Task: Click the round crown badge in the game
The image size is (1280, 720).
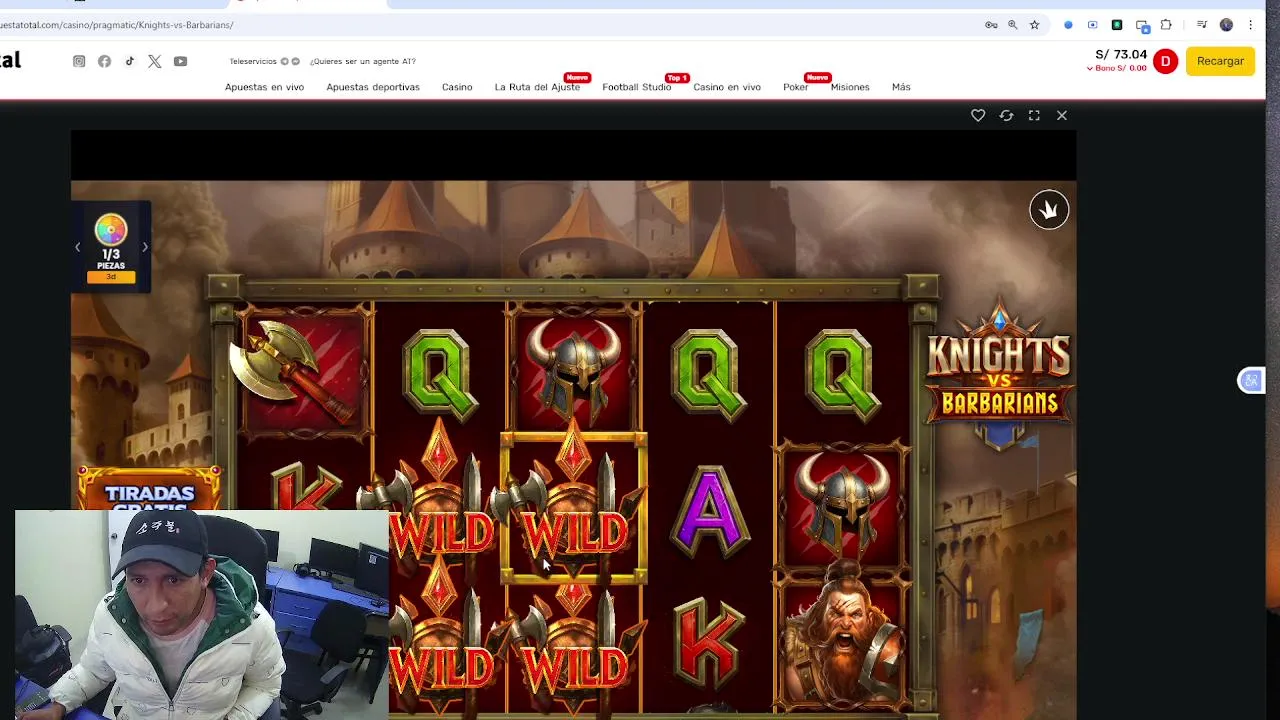Action: pyautogui.click(x=1049, y=210)
